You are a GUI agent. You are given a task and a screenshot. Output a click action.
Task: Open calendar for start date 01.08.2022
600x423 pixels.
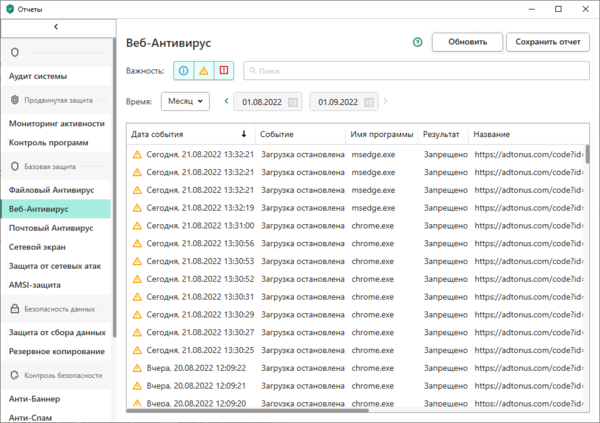(293, 102)
